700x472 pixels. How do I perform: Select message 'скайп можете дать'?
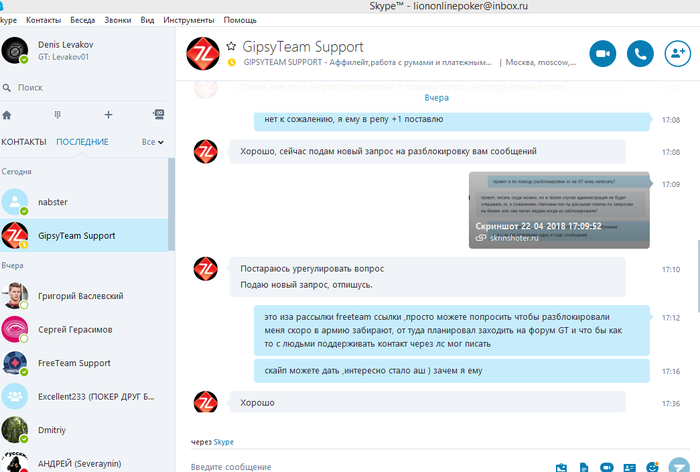pyautogui.click(x=451, y=371)
